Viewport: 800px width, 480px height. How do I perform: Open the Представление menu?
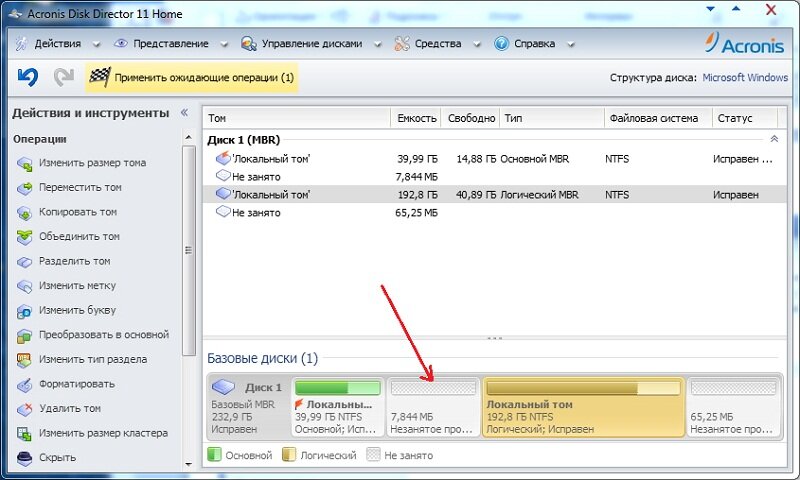tap(171, 44)
